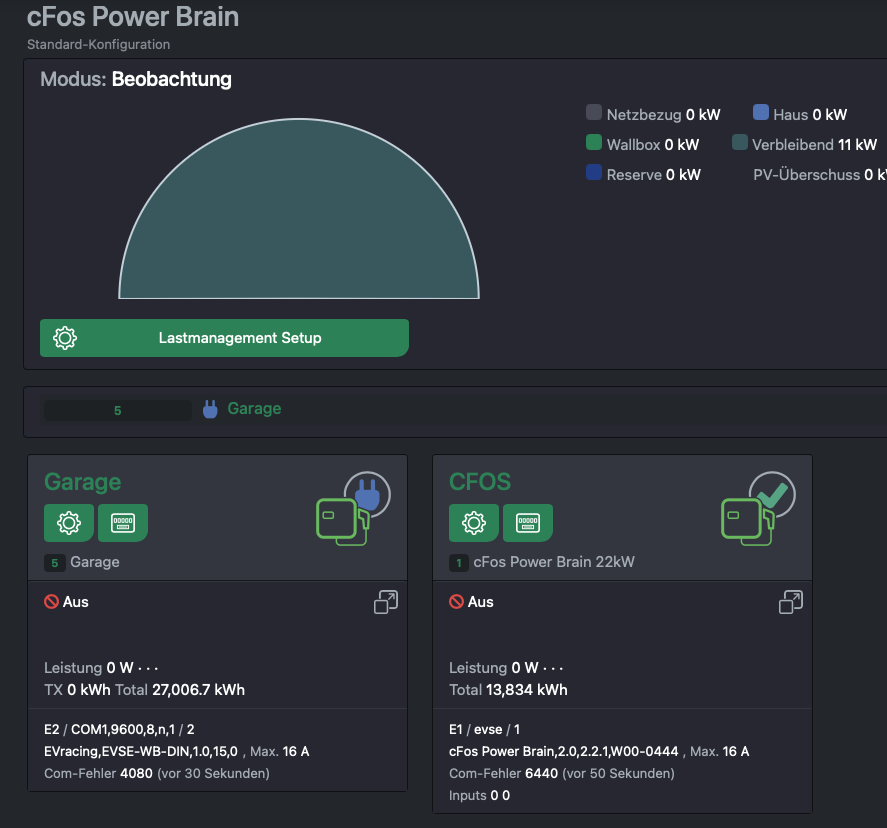Image resolution: width=887 pixels, height=828 pixels.
Task: Click PV-Überschuss legend entry
Action: (820, 174)
